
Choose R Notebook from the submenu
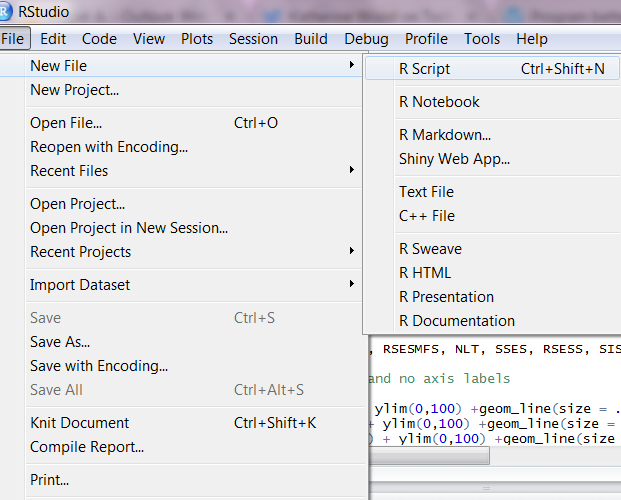click(x=439, y=102)
